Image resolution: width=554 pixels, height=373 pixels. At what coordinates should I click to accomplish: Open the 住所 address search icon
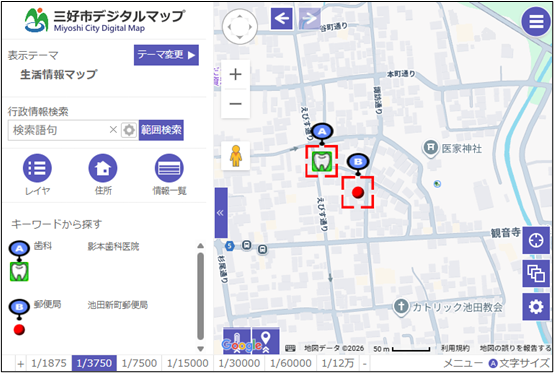tap(103, 168)
